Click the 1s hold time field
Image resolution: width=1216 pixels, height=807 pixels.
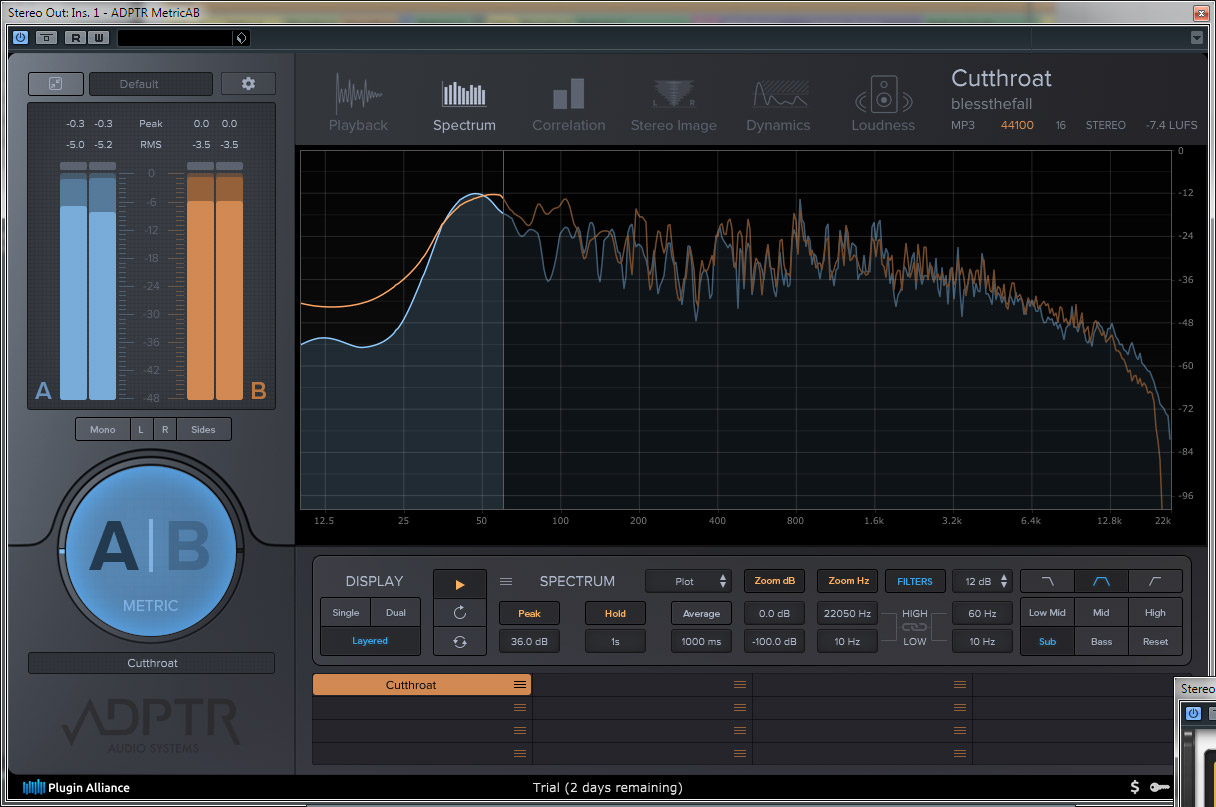(615, 642)
